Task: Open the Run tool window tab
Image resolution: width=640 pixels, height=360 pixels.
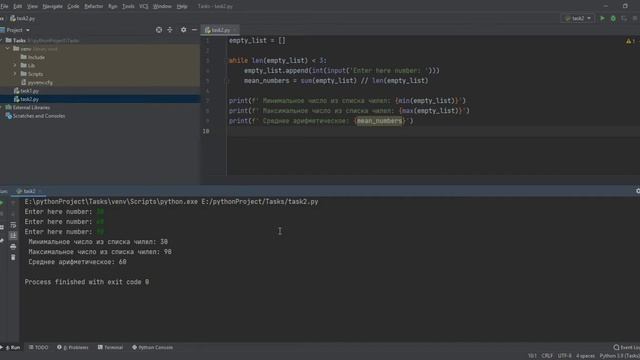Action: 11,347
